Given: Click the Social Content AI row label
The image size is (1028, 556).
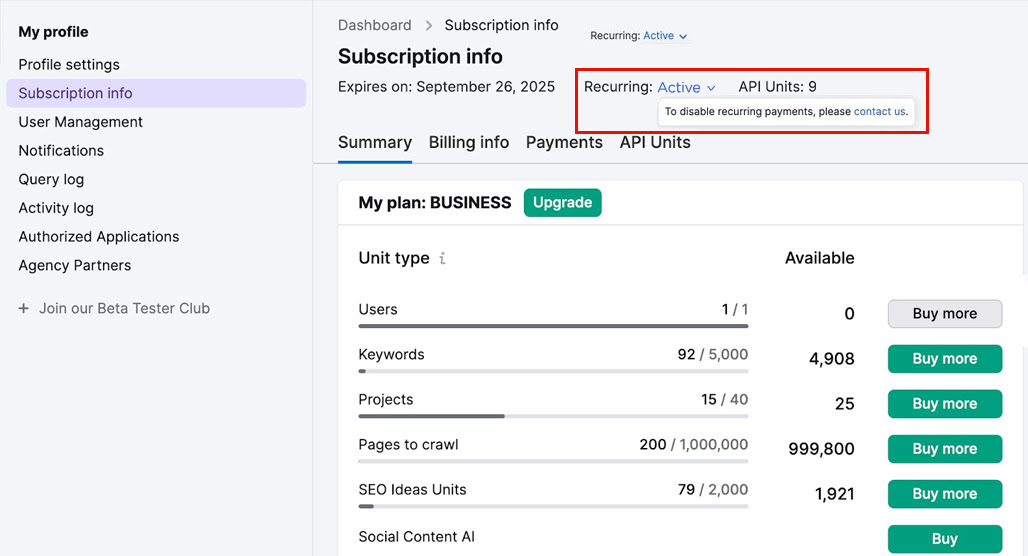Looking at the screenshot, I should (x=416, y=536).
